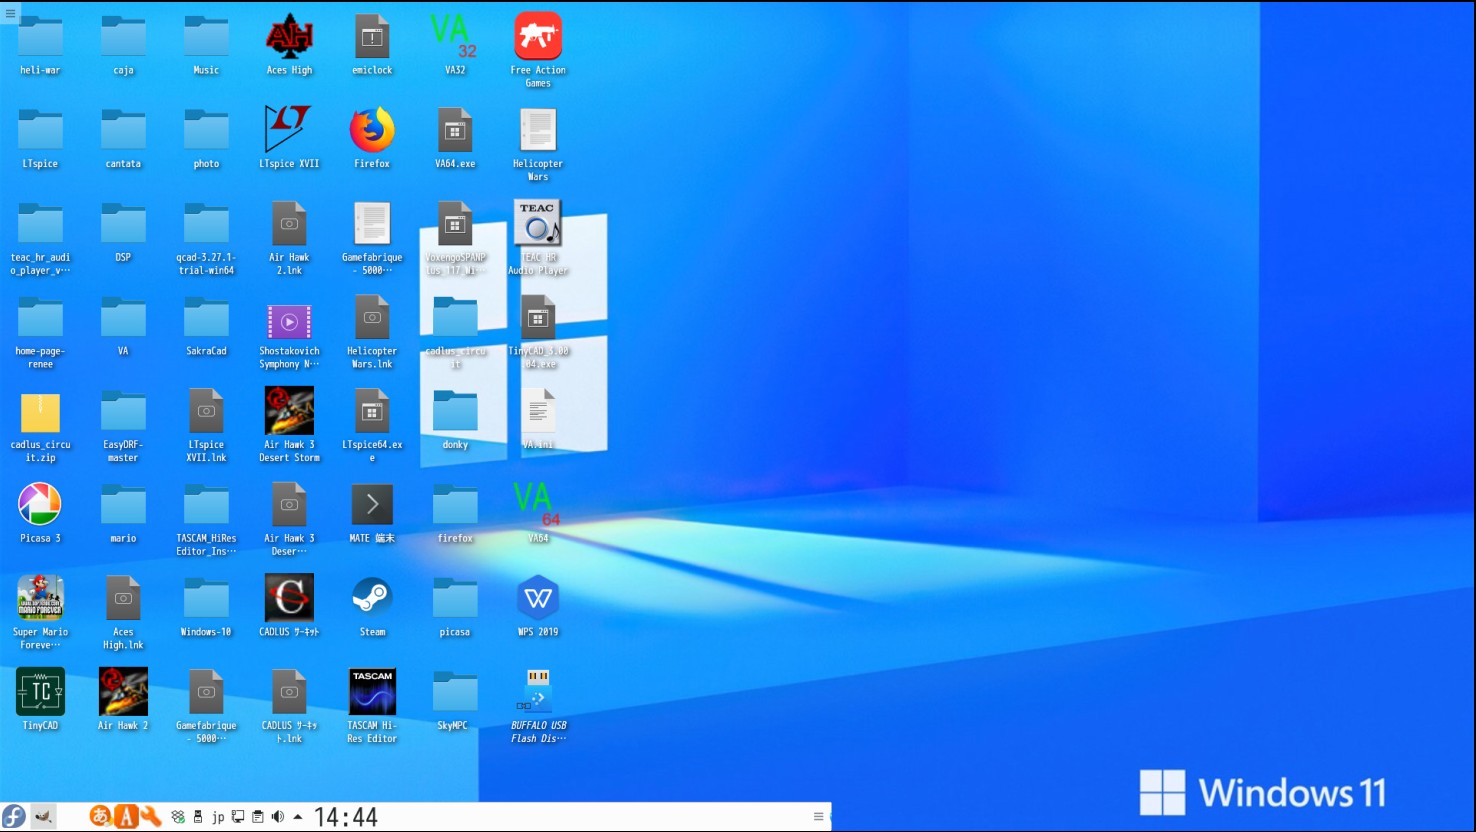Open WPS 2019 office suite
Image resolution: width=1476 pixels, height=832 pixels.
pos(537,598)
